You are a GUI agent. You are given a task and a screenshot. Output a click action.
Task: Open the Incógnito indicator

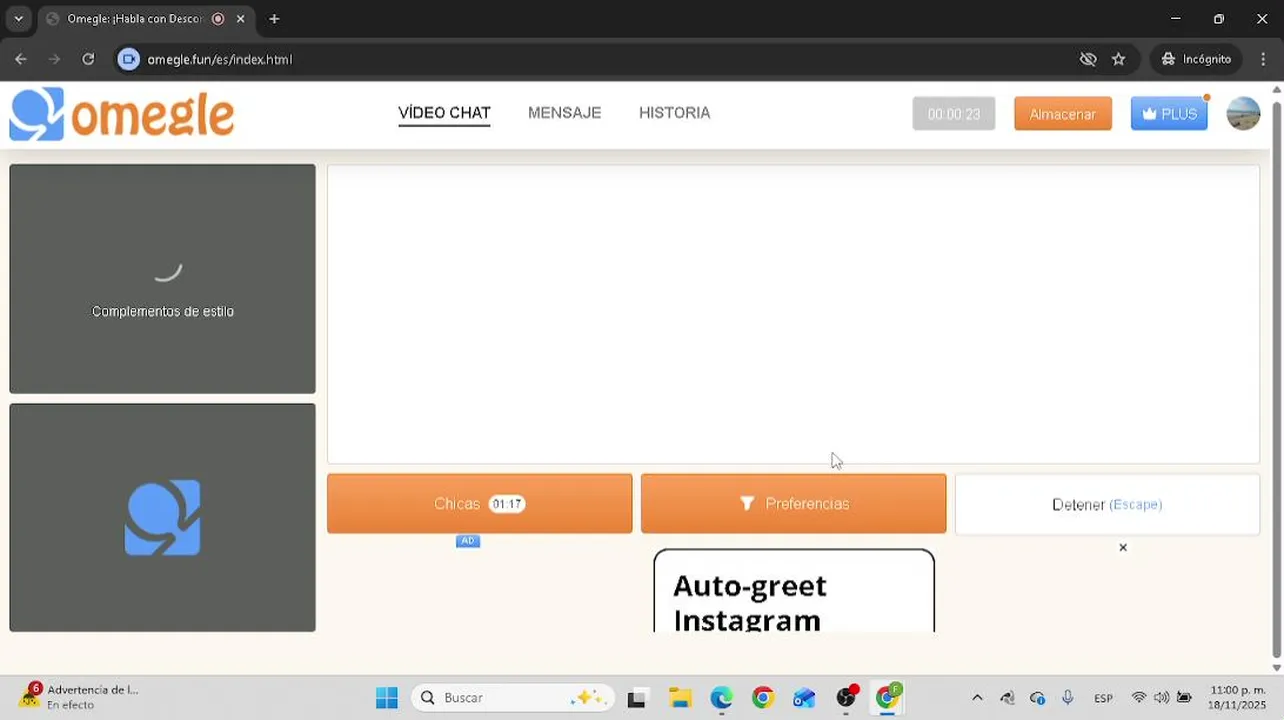tap(1196, 59)
